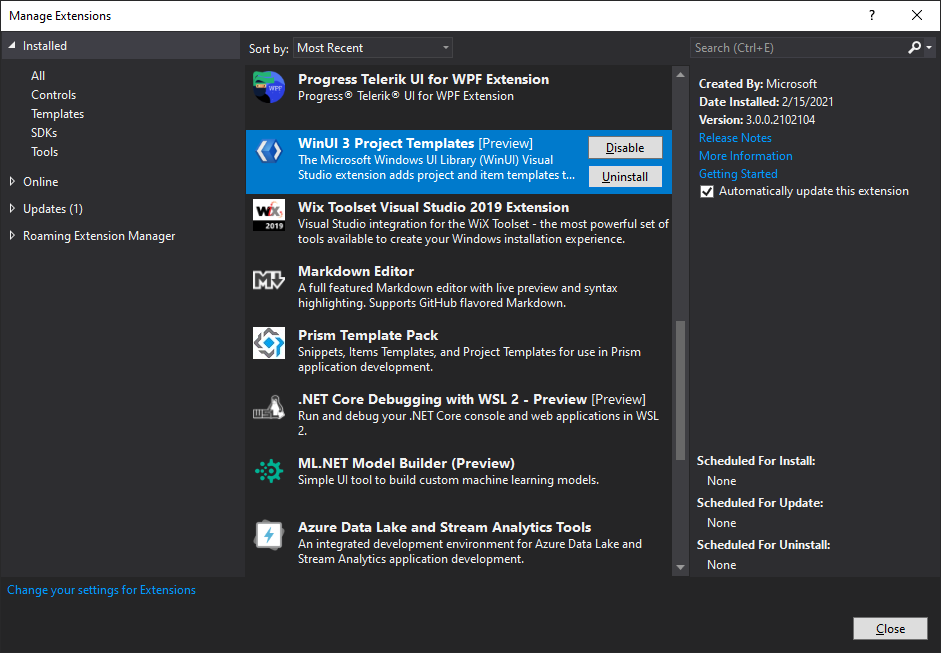Viewport: 941px width, 653px height.
Task: Click the Prism Template Pack icon
Action: click(269, 343)
